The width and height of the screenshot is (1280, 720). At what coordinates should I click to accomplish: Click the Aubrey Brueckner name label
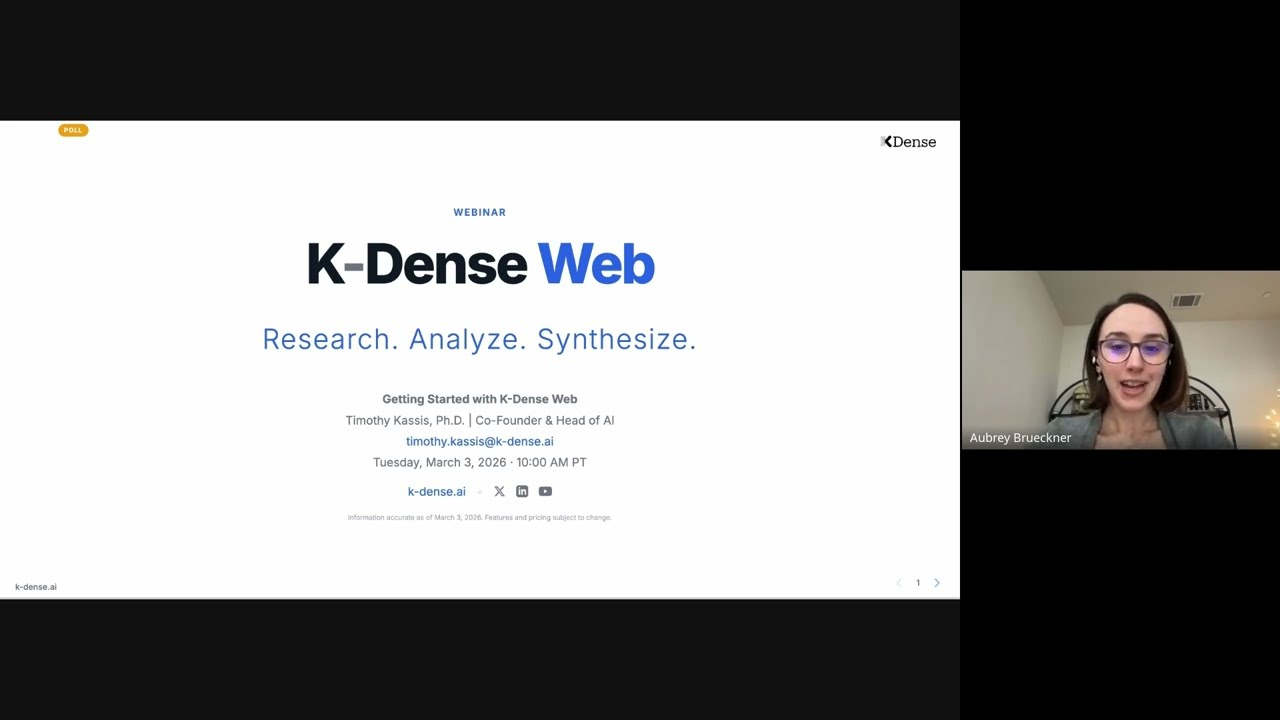tap(1020, 438)
